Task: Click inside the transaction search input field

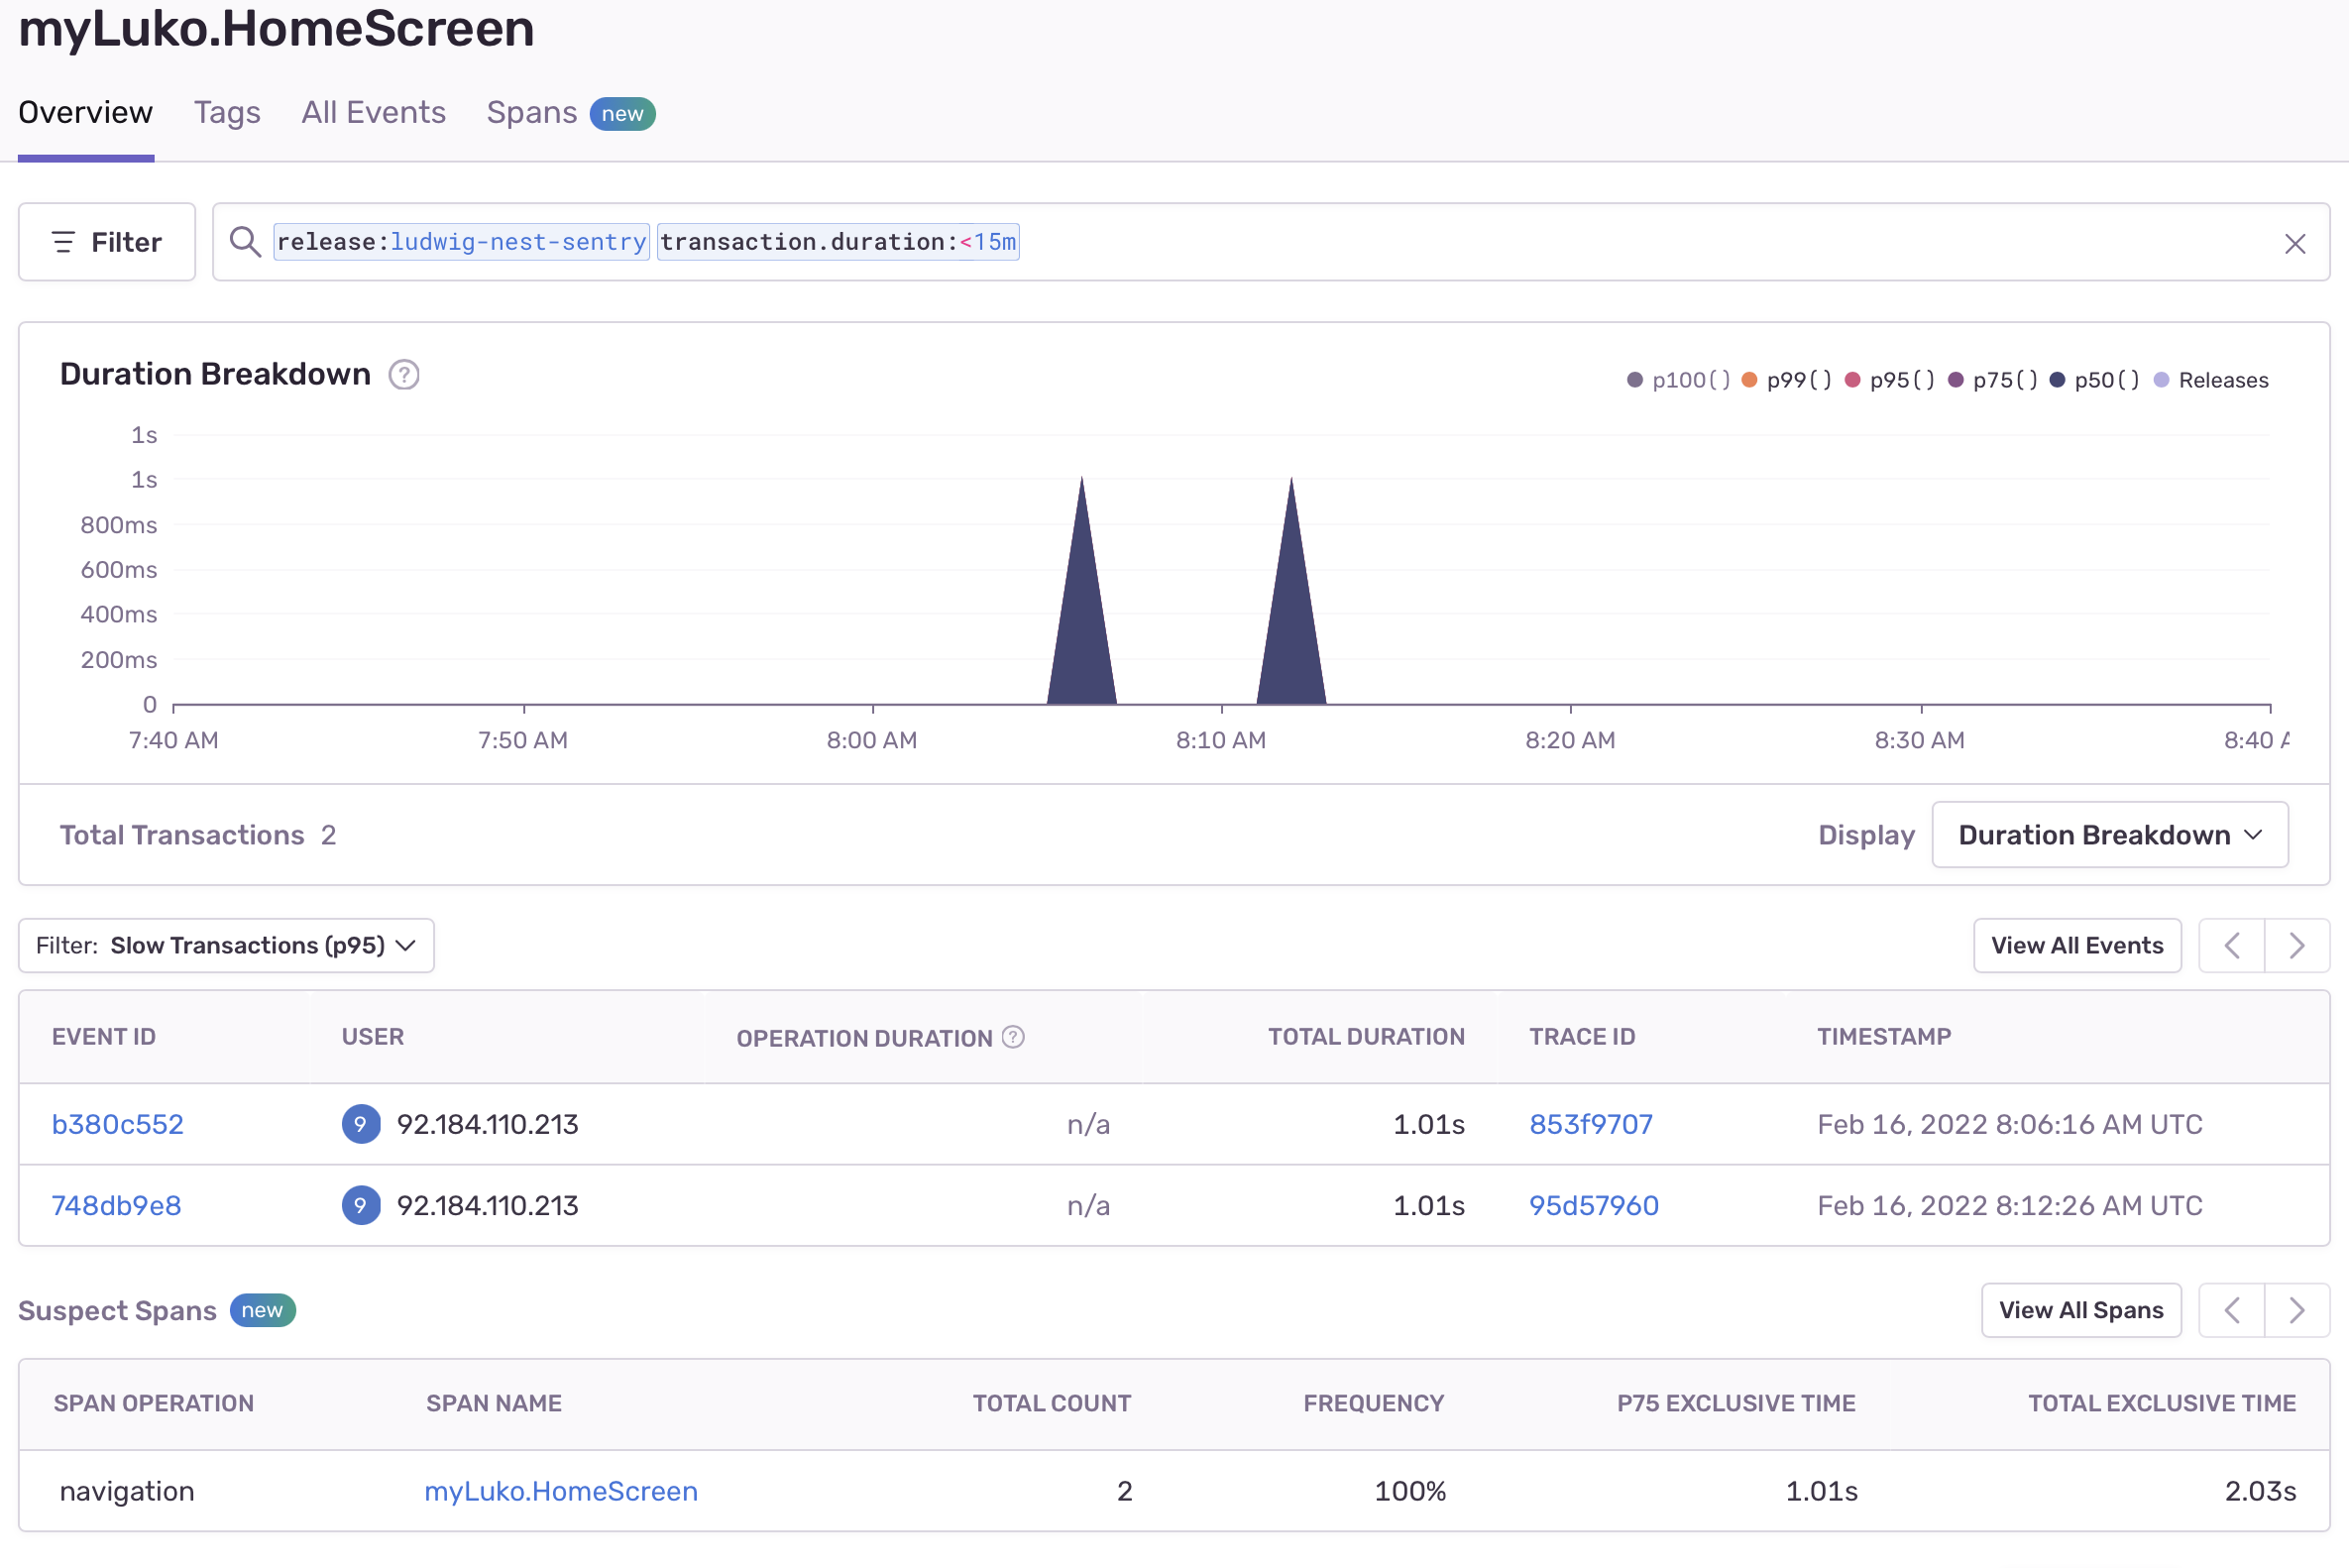Action: pos(1500,242)
